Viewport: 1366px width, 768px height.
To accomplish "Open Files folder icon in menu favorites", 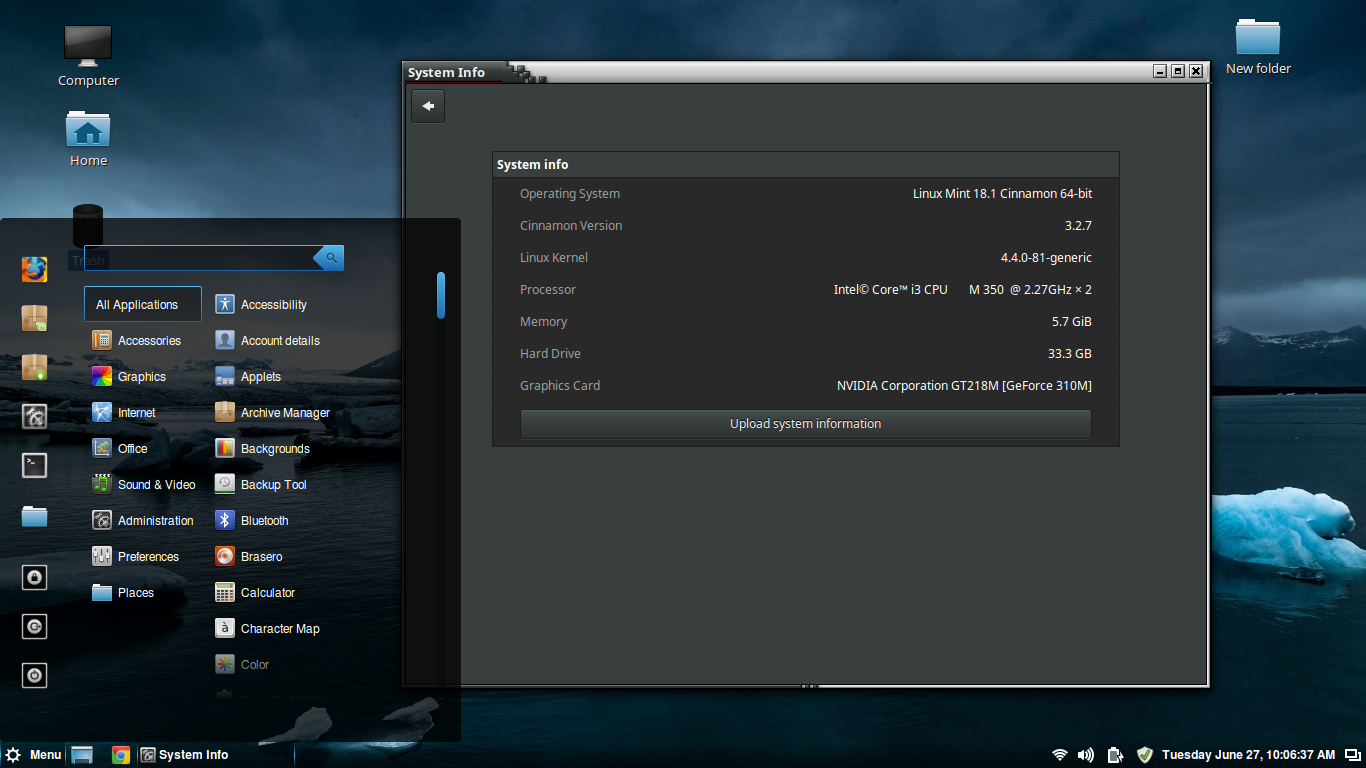I will [35, 516].
